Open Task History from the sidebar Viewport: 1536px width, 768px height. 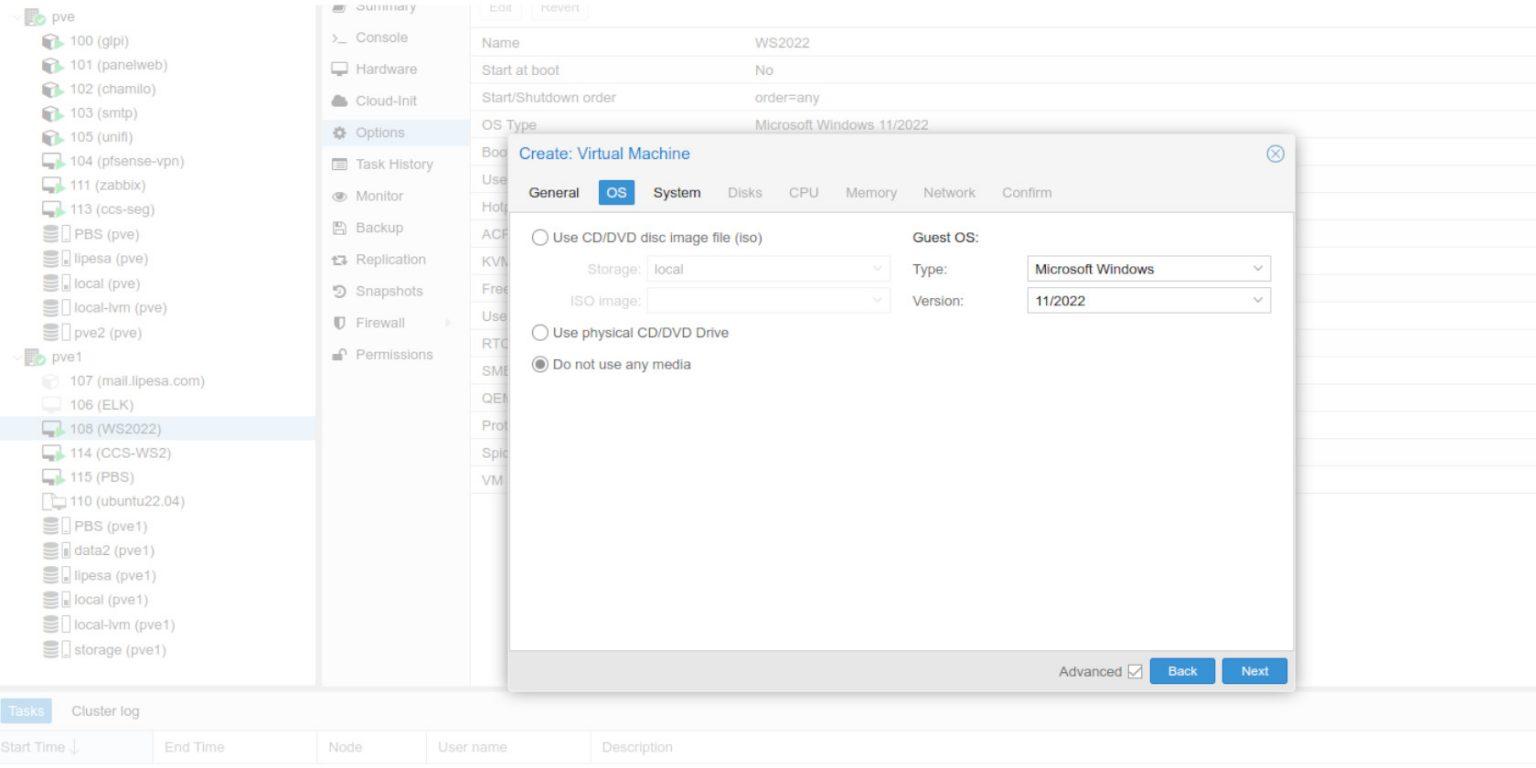(x=338, y=164)
